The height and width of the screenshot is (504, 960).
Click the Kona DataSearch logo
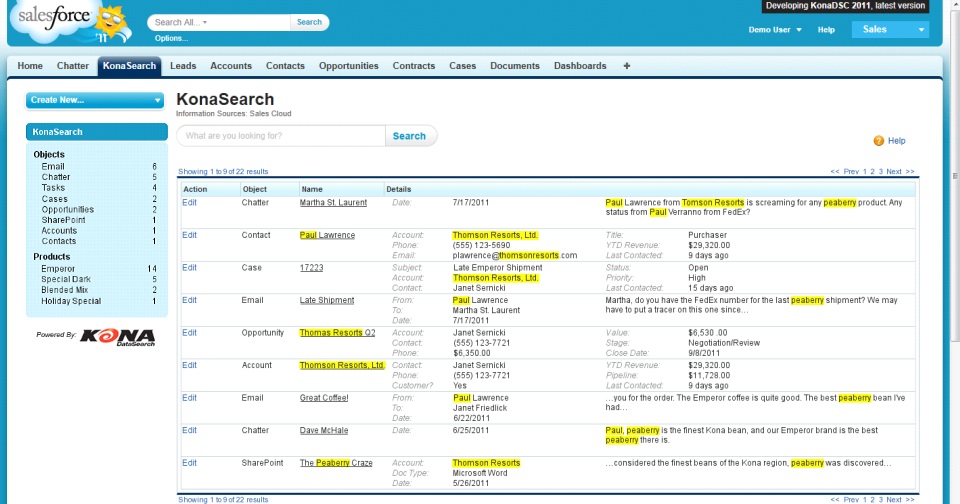point(118,337)
